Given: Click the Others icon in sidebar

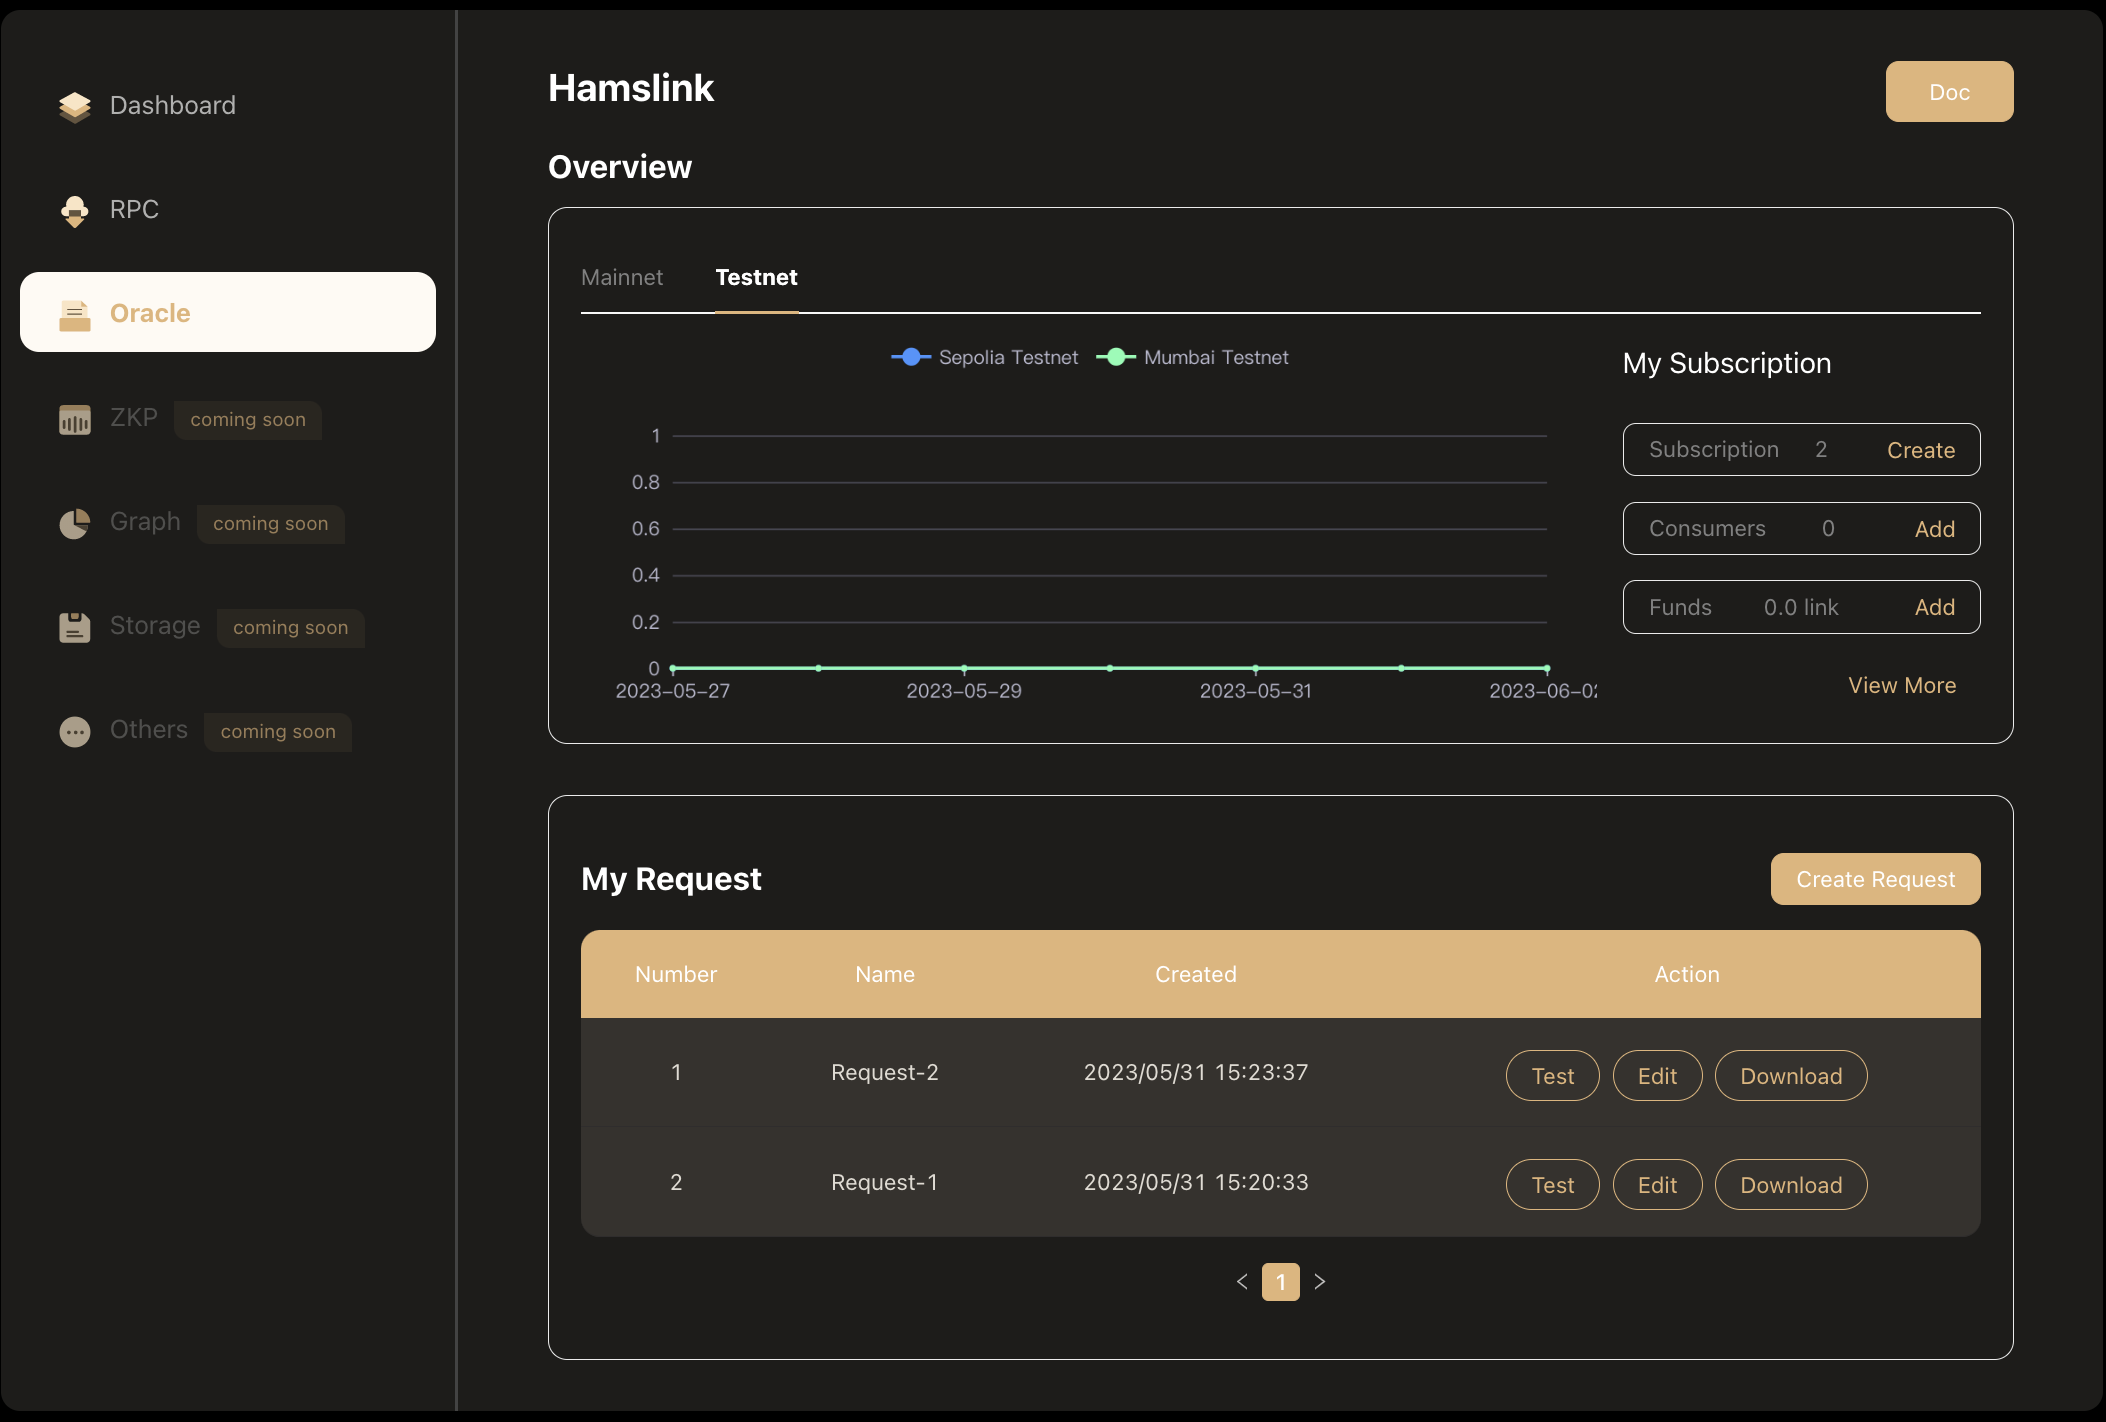Looking at the screenshot, I should tap(75, 730).
